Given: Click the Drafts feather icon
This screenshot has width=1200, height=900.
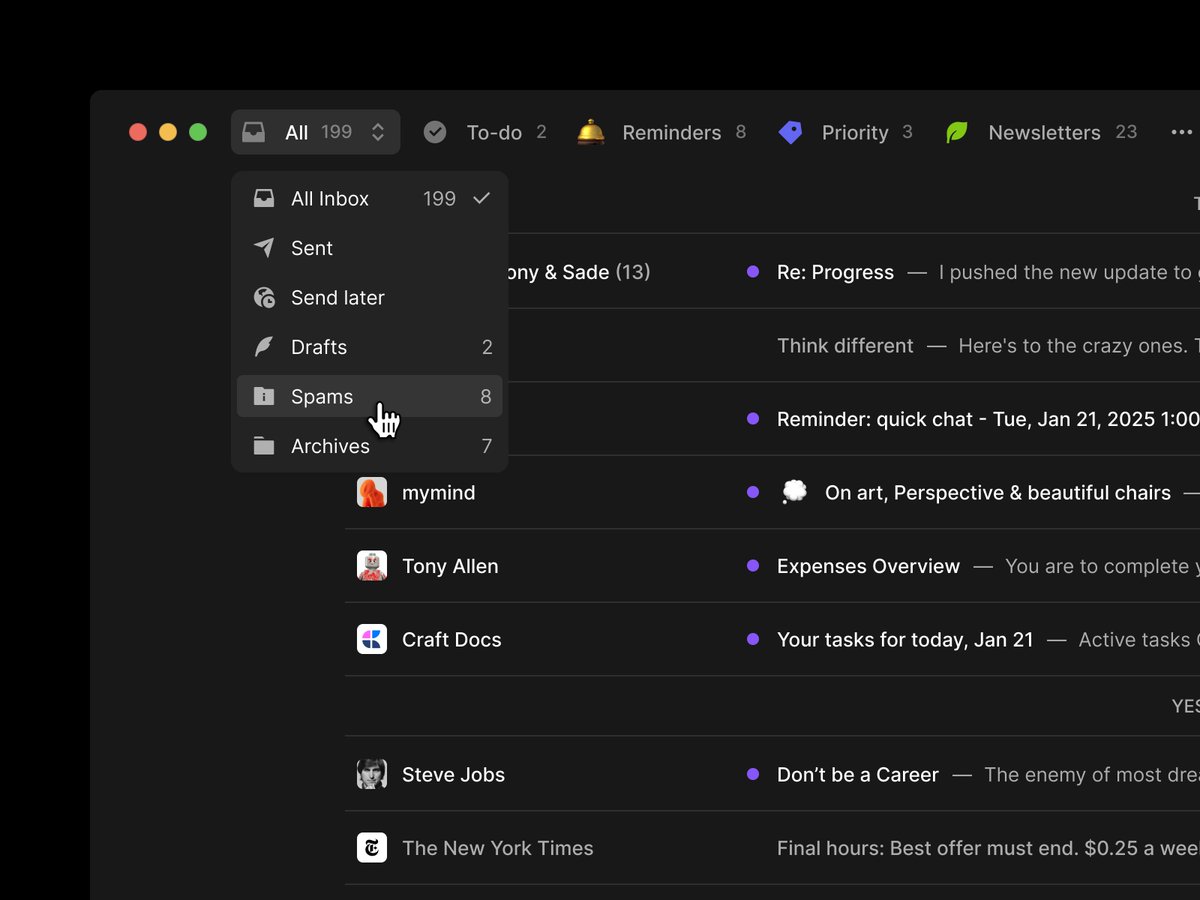Looking at the screenshot, I should [264, 347].
